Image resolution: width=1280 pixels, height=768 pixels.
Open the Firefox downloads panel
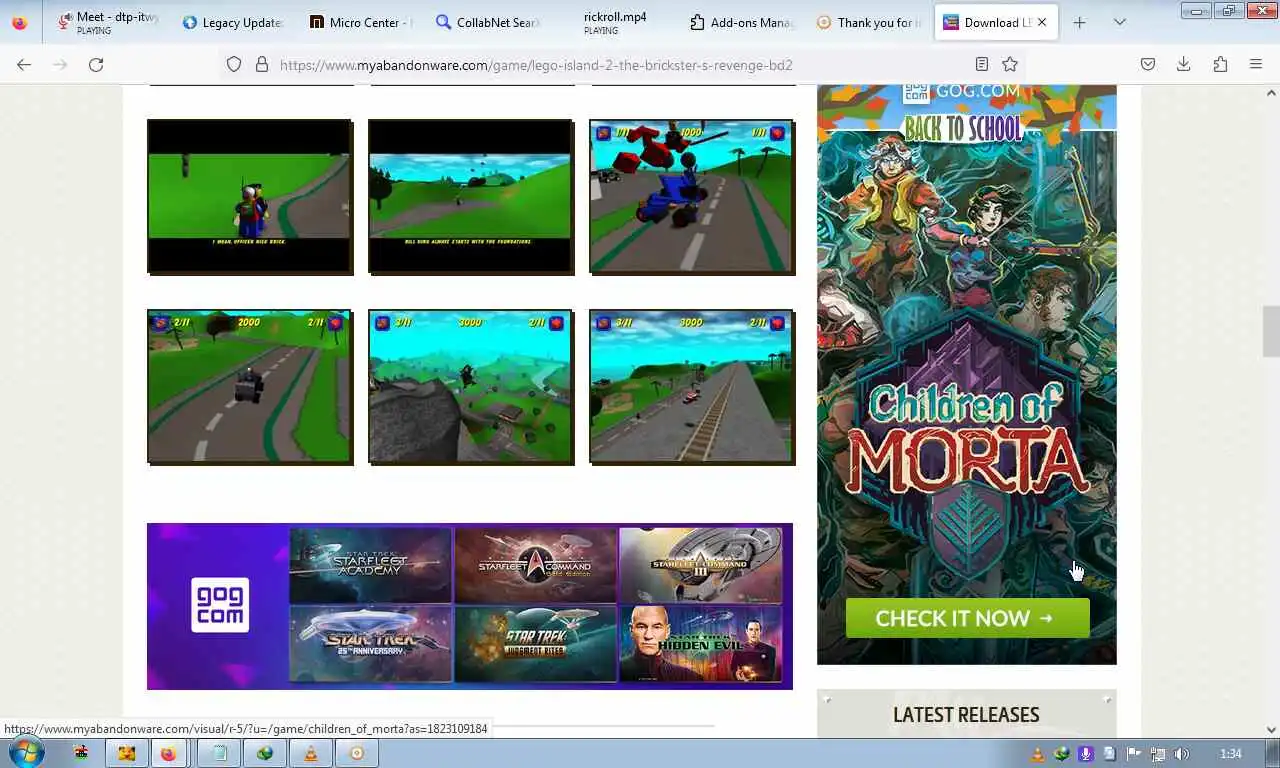1183,64
